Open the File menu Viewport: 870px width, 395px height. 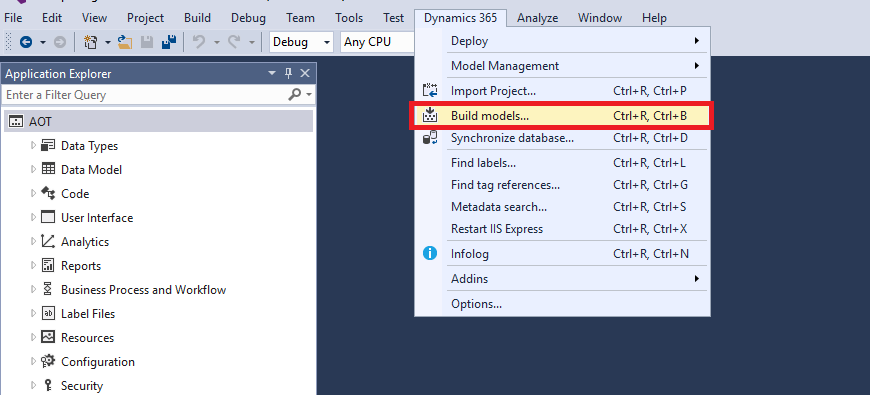(13, 18)
